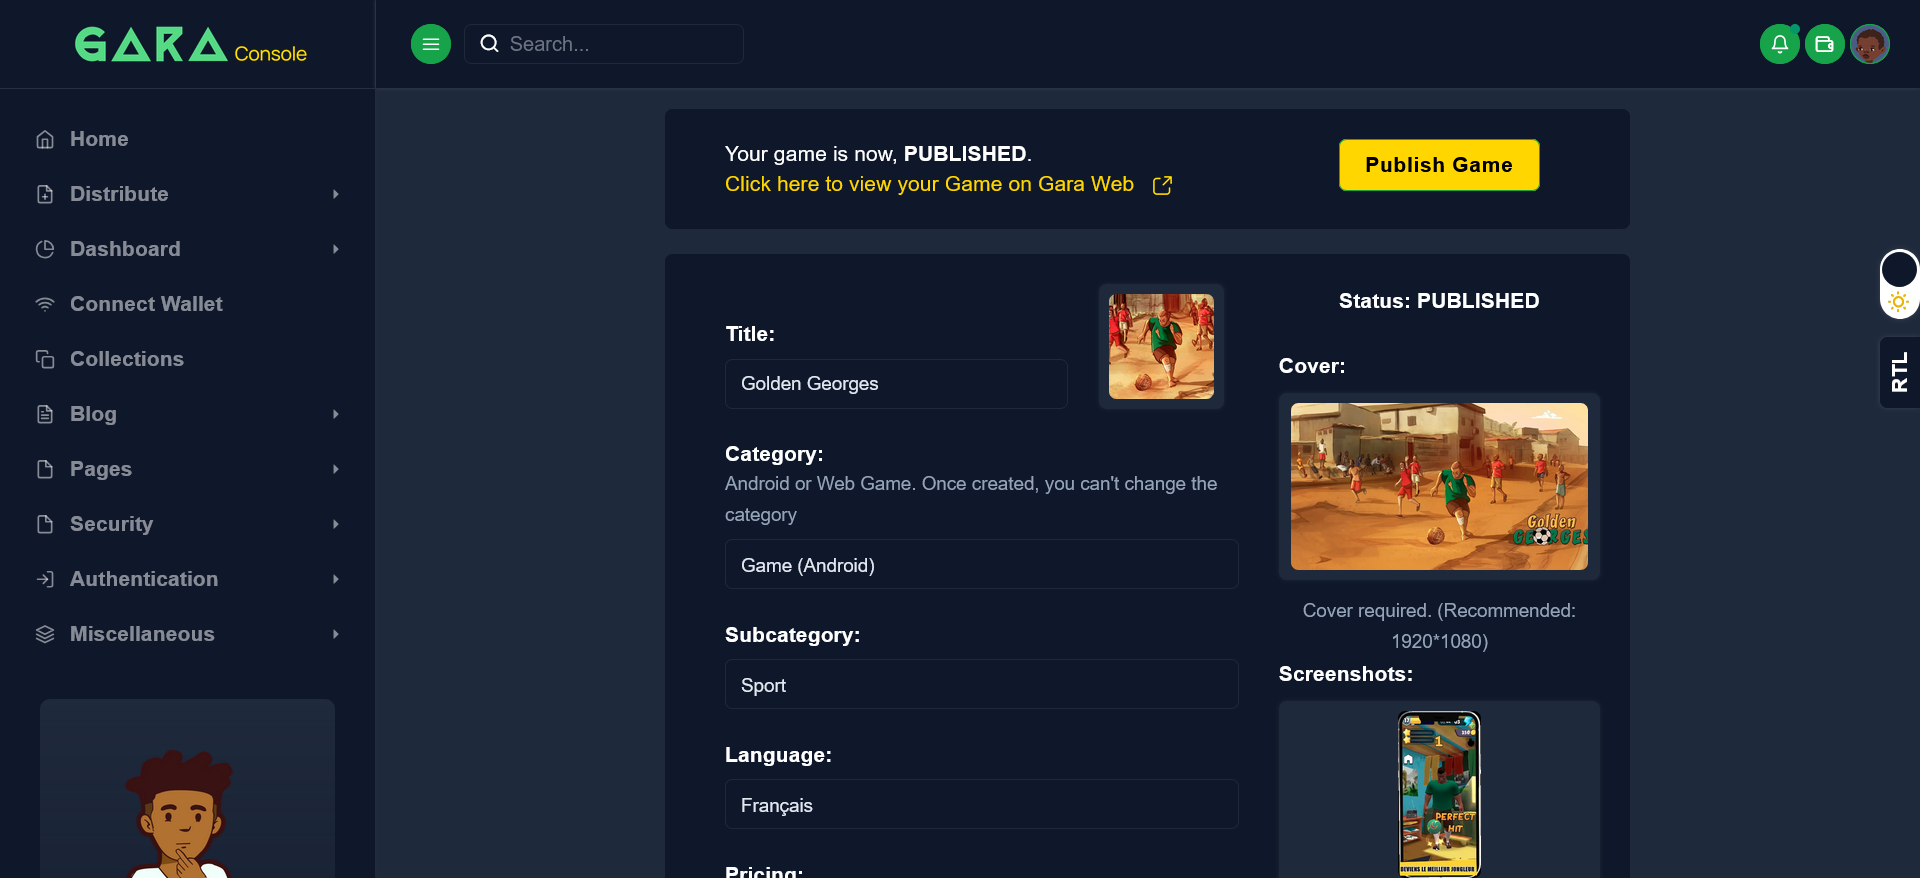Expand the Authentication submenu arrow
This screenshot has height=878, width=1920.
click(x=336, y=579)
